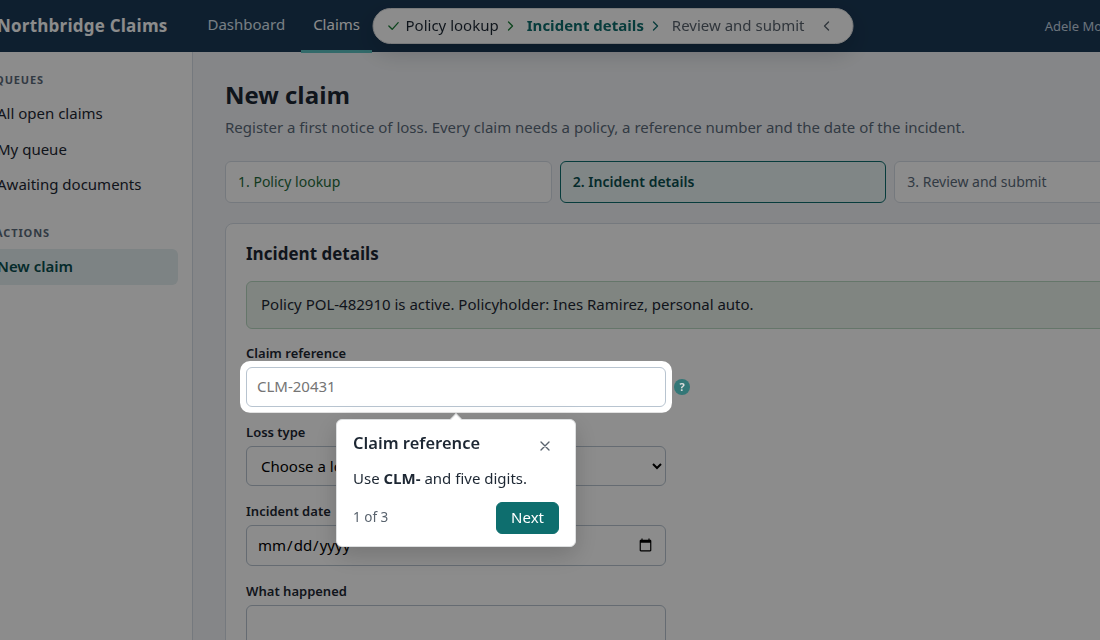Click the policy POL-482910 active banner
Viewport: 1100px width, 640px height.
[x=673, y=305]
